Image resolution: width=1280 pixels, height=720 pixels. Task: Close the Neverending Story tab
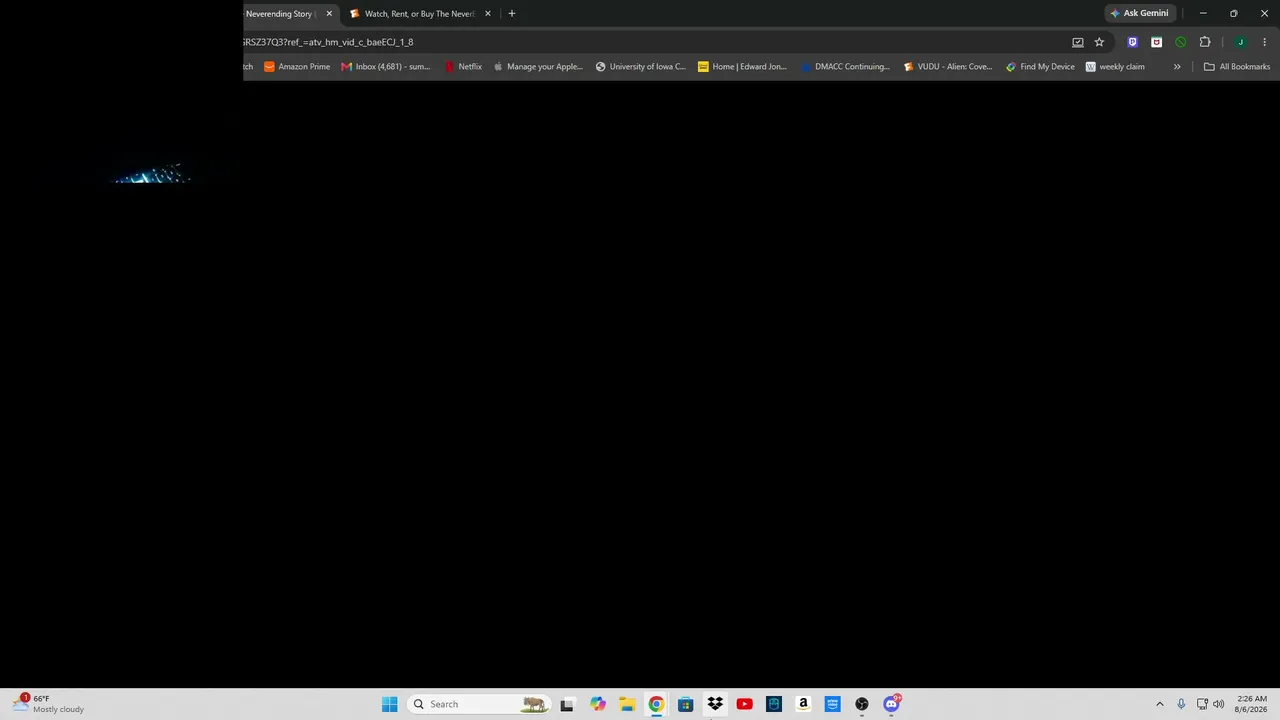pyautogui.click(x=329, y=14)
